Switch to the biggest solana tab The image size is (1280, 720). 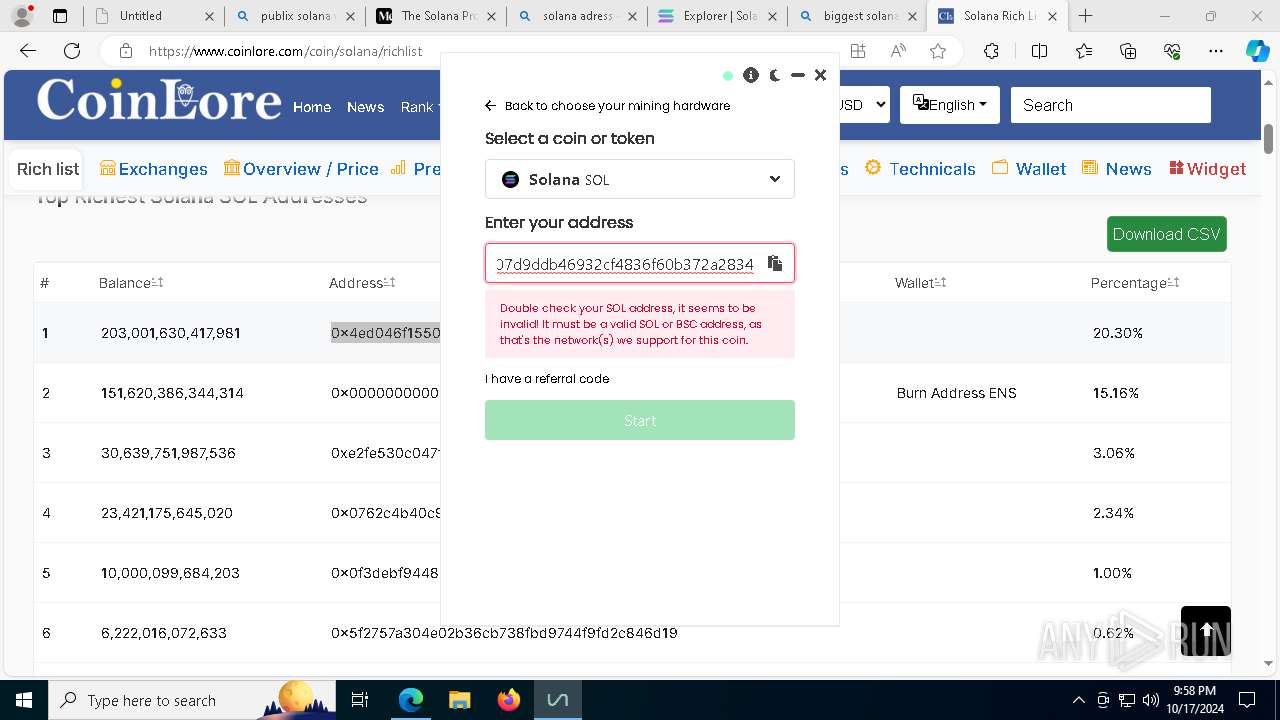click(857, 16)
